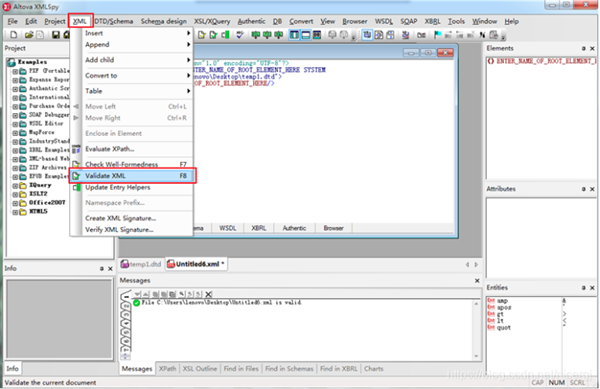The height and width of the screenshot is (389, 600).
Task: Click the Evaluate XPath menu icon
Action: [x=76, y=149]
